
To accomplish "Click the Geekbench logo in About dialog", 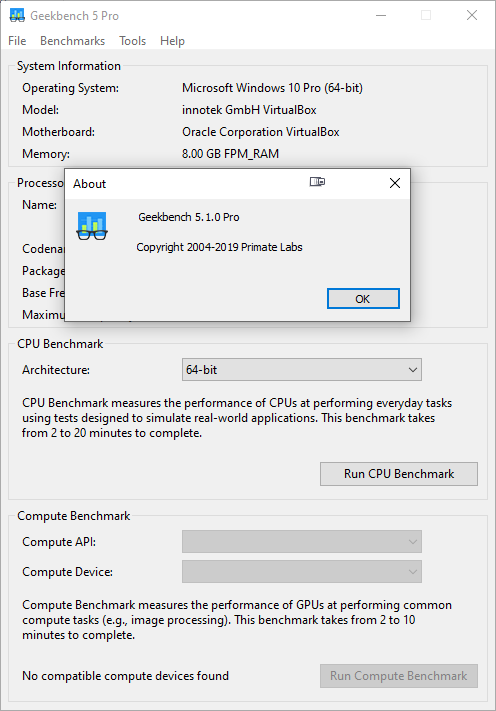I will (92, 226).
